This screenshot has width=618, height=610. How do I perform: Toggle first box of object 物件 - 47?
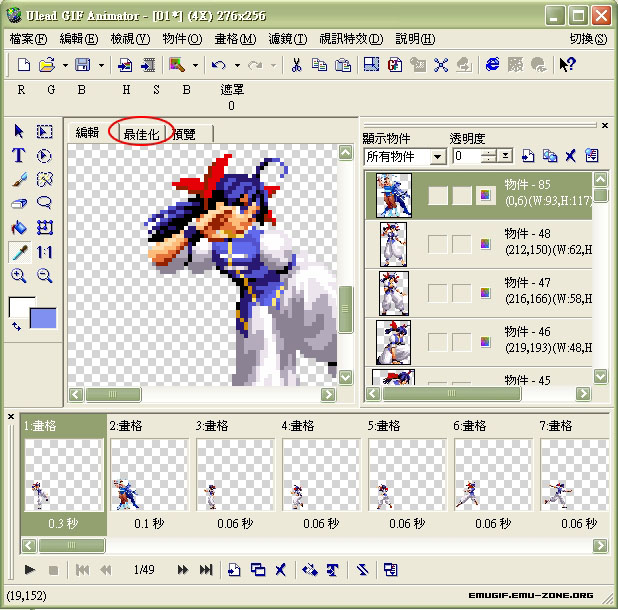[437, 293]
